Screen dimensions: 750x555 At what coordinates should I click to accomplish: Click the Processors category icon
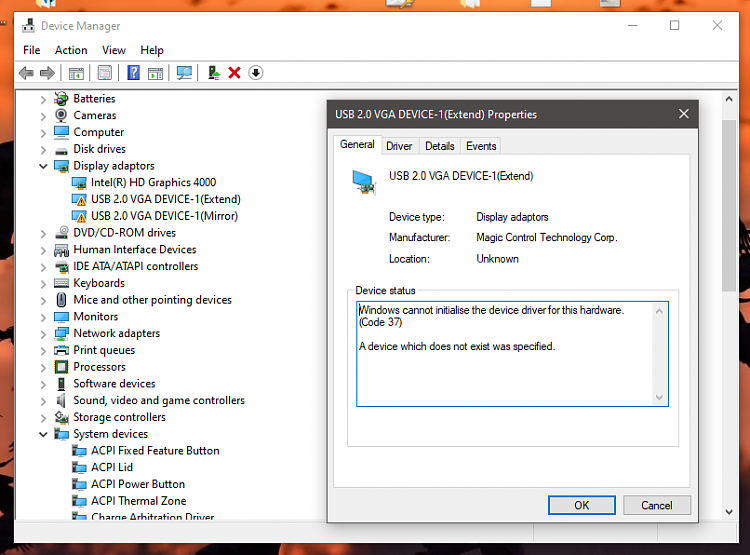point(61,367)
